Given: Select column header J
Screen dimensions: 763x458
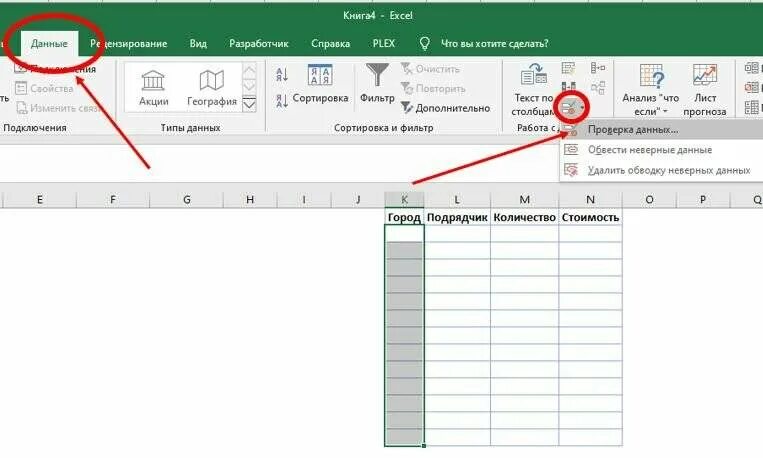Looking at the screenshot, I should click(358, 200).
